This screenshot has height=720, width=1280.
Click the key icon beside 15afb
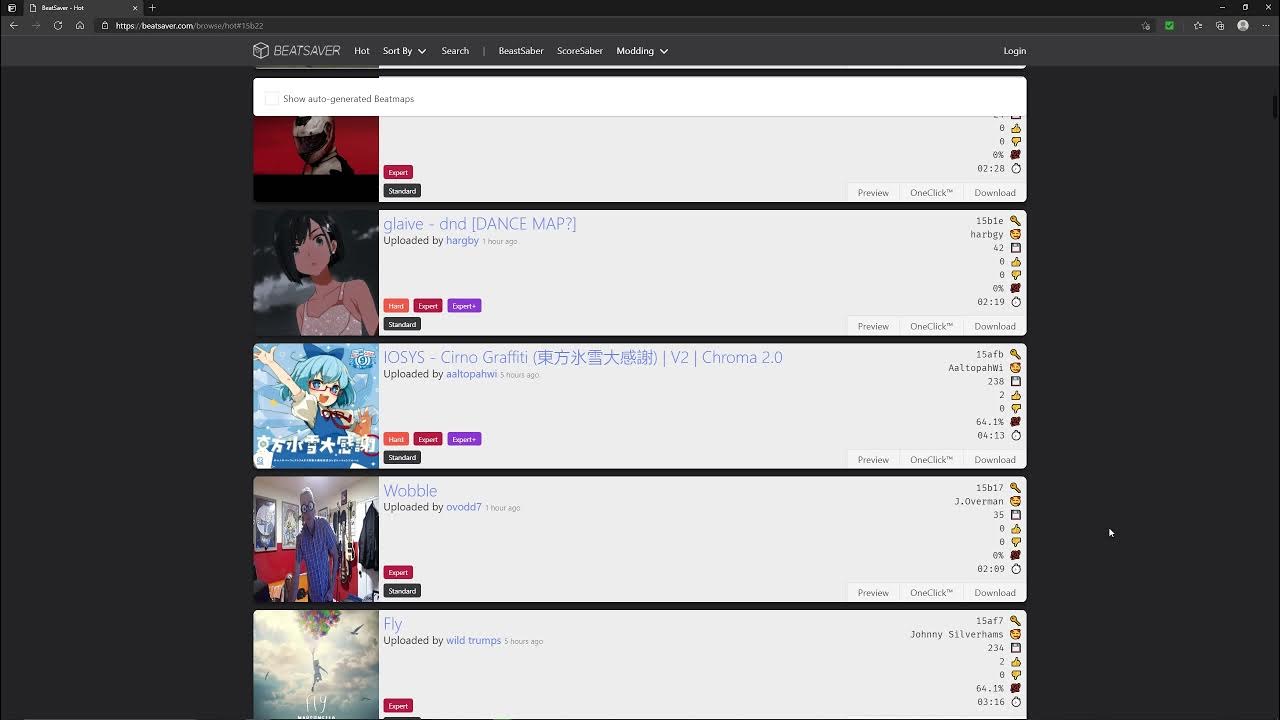pos(1015,354)
